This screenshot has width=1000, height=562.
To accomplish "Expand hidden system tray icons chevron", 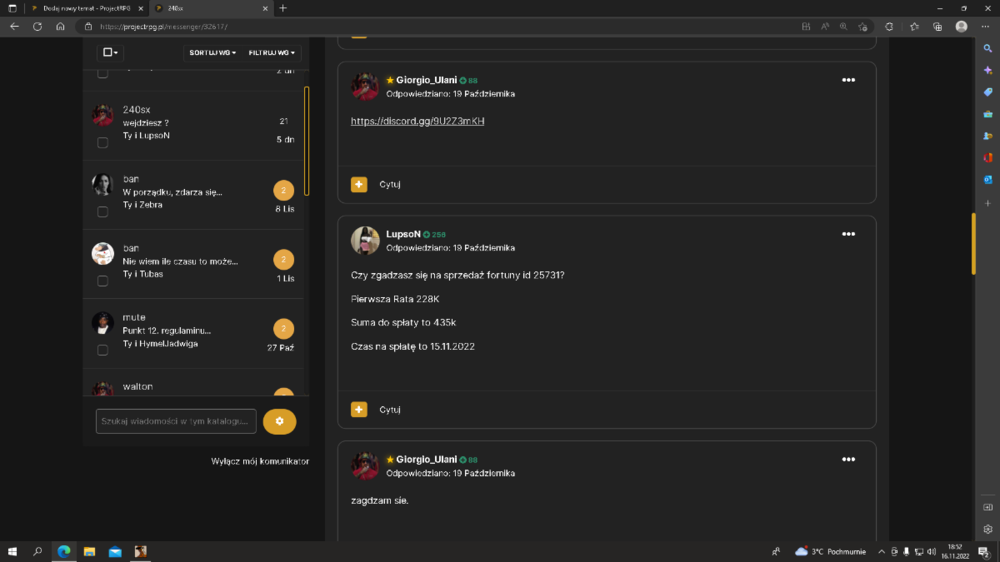I will (881, 552).
